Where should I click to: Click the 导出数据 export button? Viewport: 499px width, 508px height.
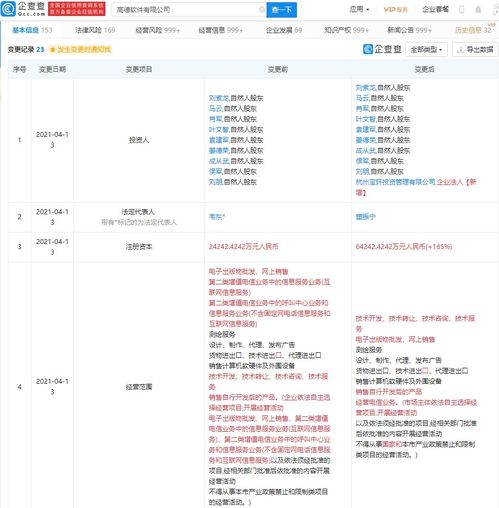(475, 50)
